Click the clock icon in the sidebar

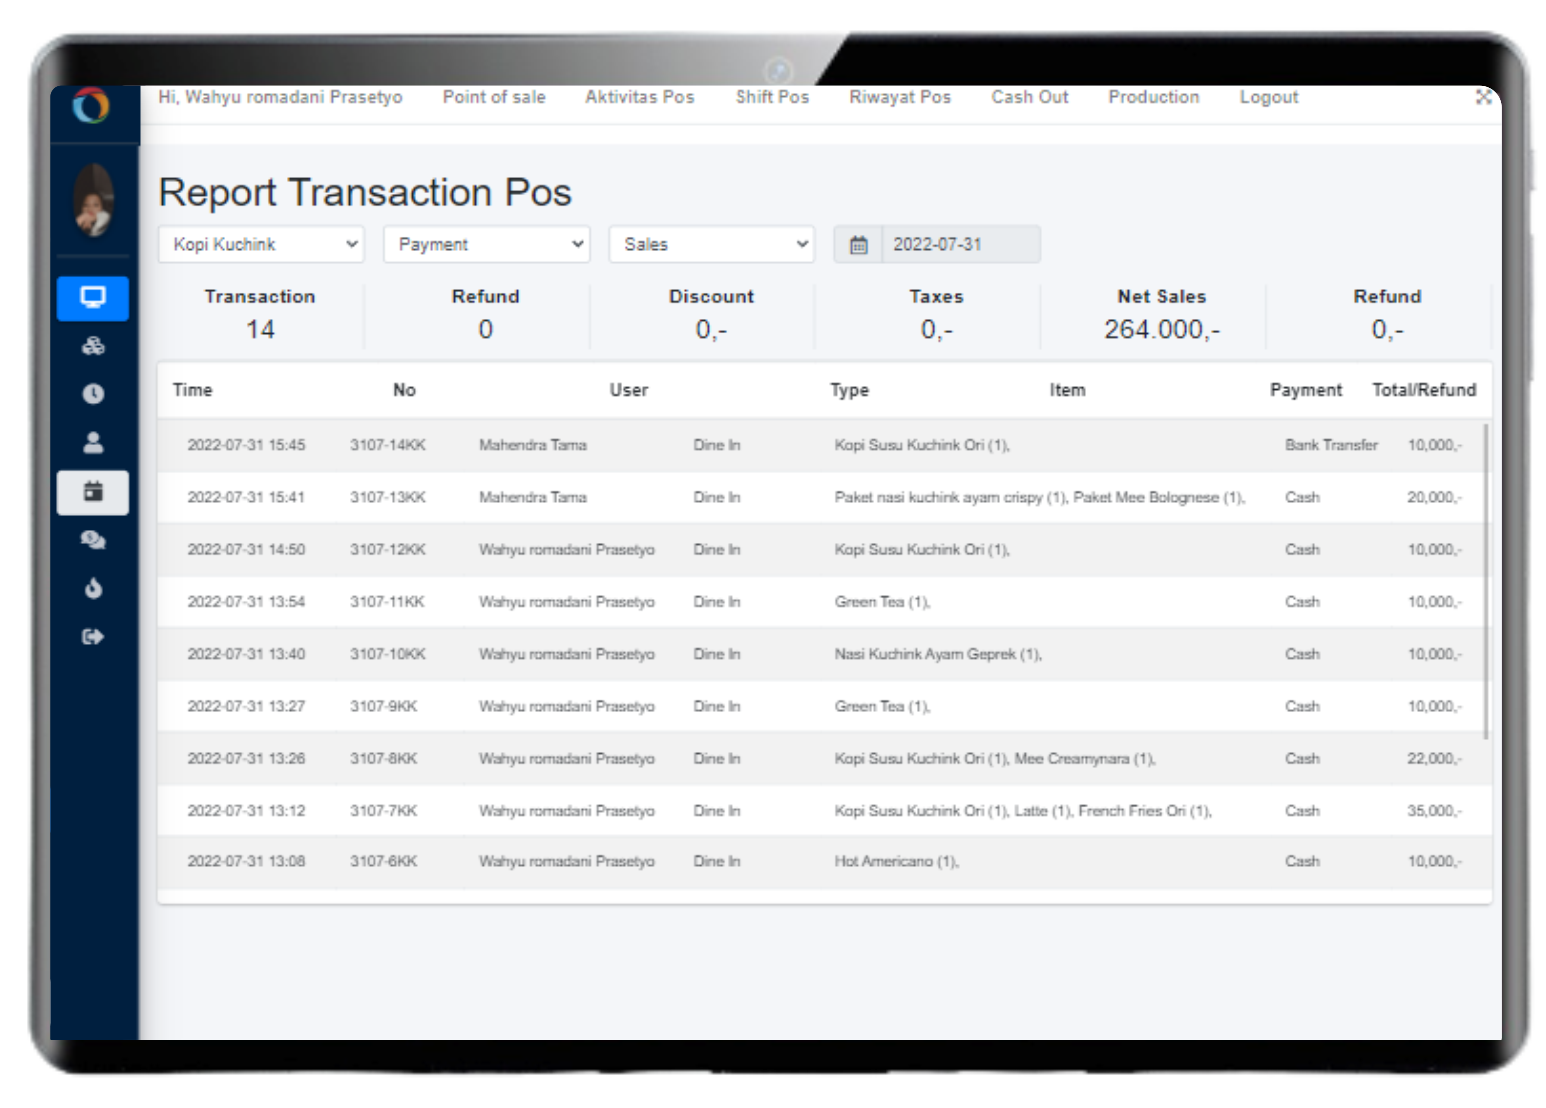tap(93, 394)
